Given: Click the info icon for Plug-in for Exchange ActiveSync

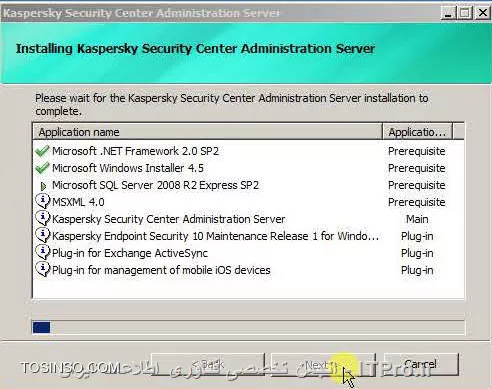Looking at the screenshot, I should click(x=43, y=252).
